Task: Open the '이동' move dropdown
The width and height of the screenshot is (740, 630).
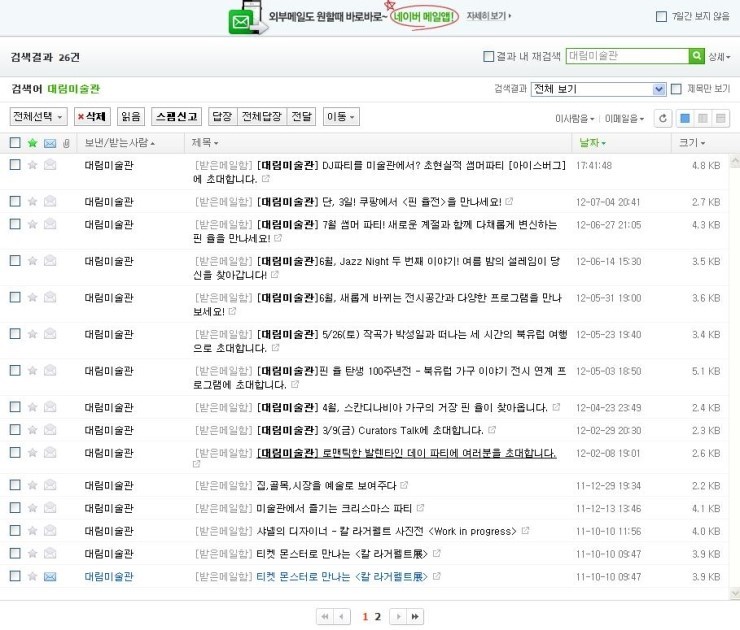Action: tap(341, 117)
